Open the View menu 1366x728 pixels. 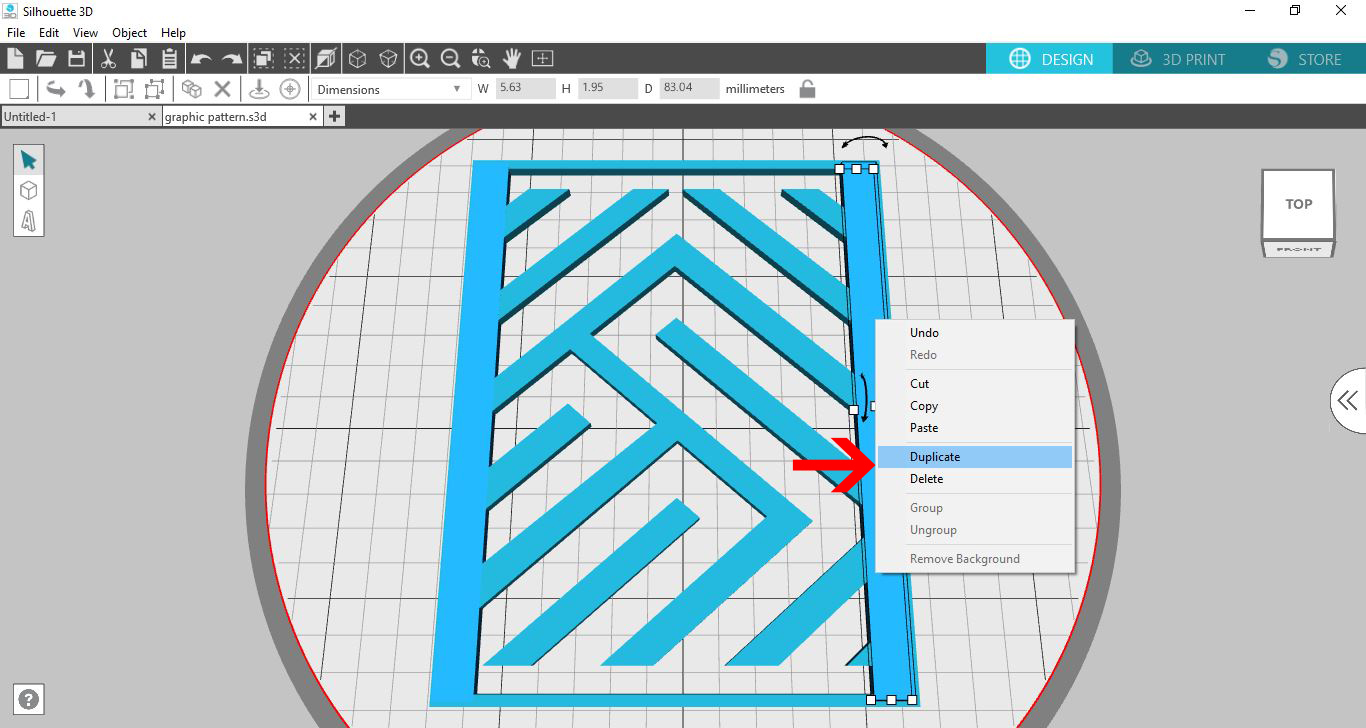pyautogui.click(x=85, y=33)
